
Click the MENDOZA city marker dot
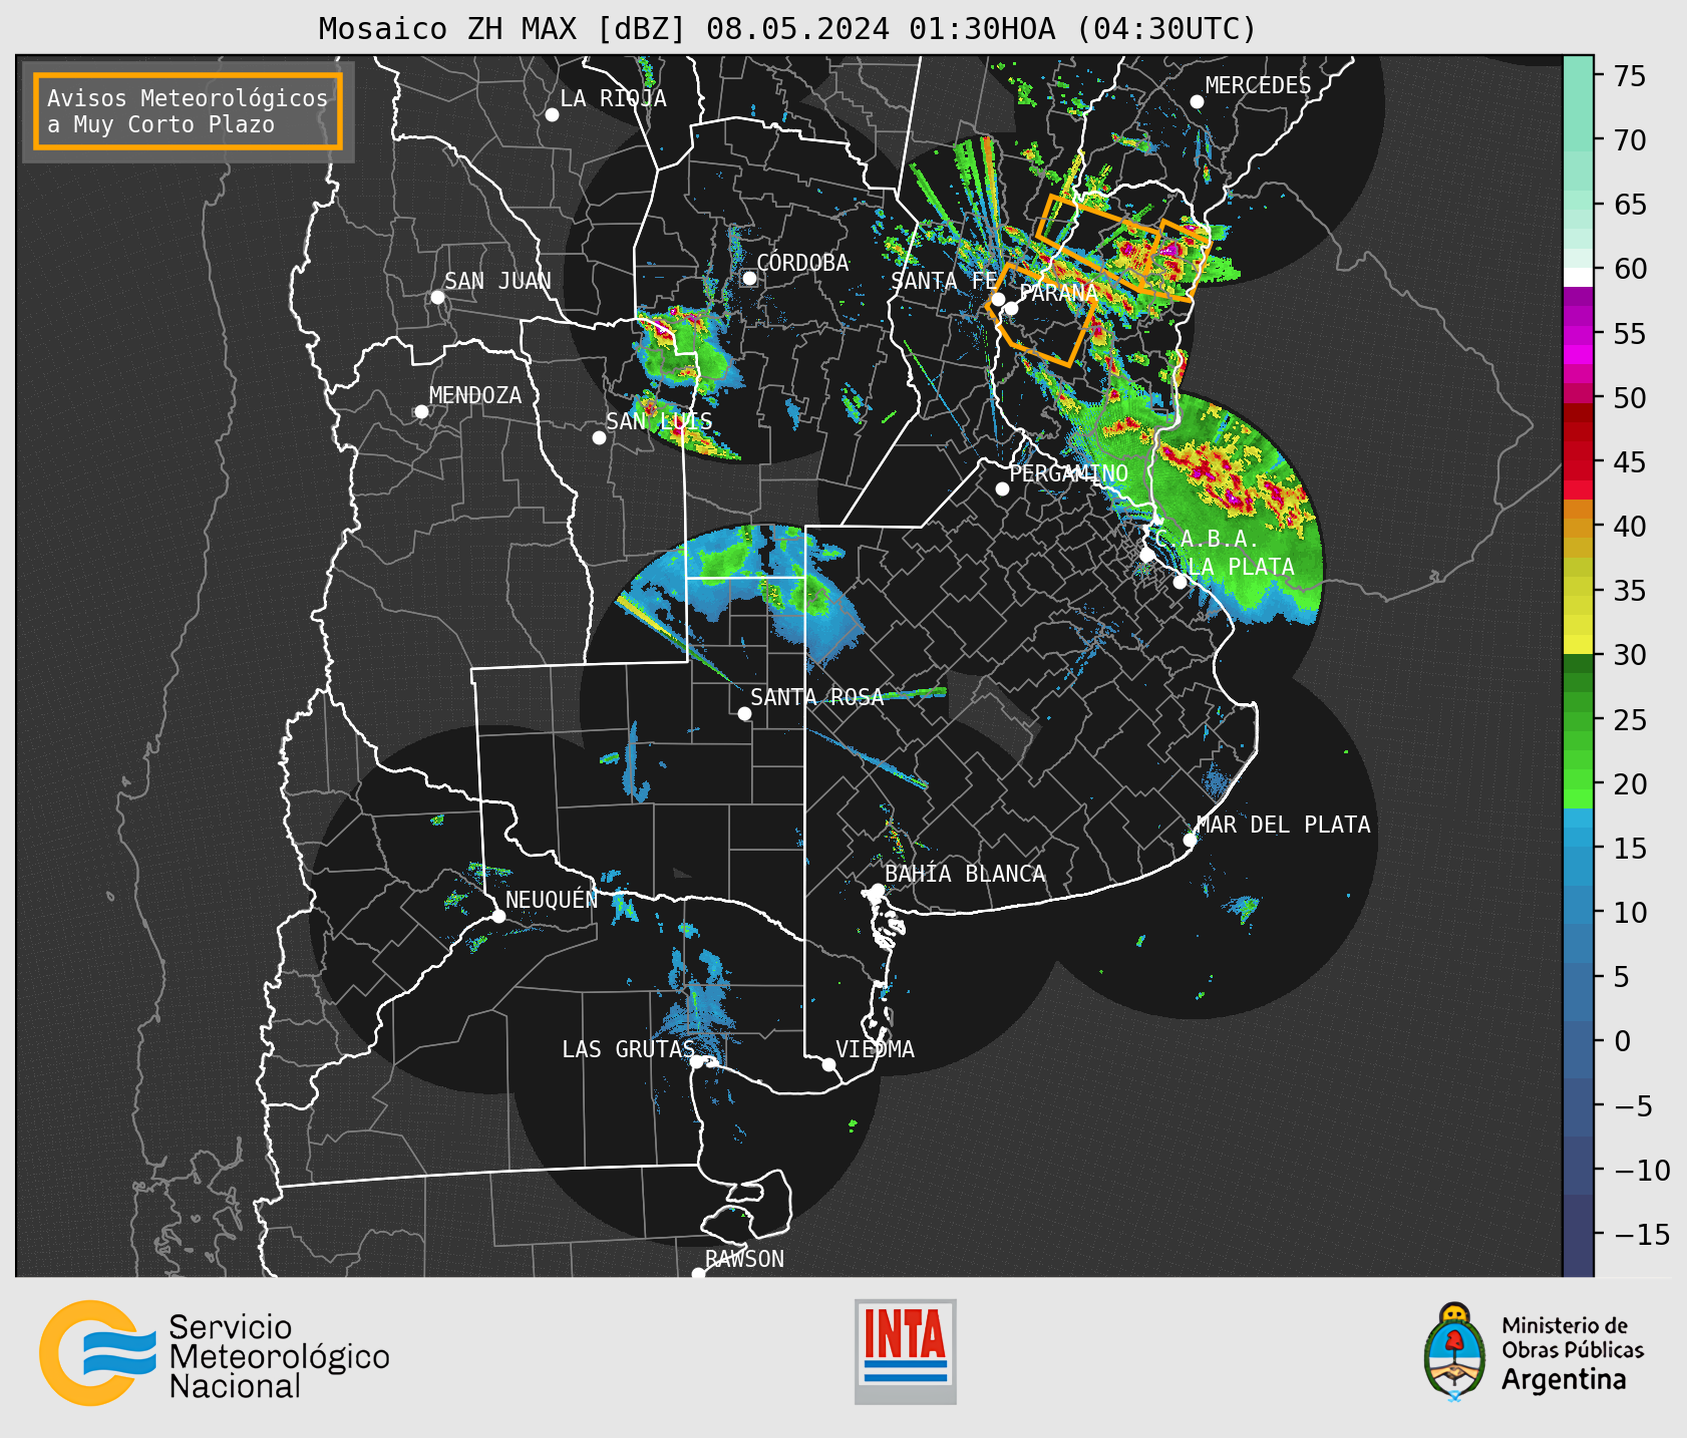click(x=421, y=412)
